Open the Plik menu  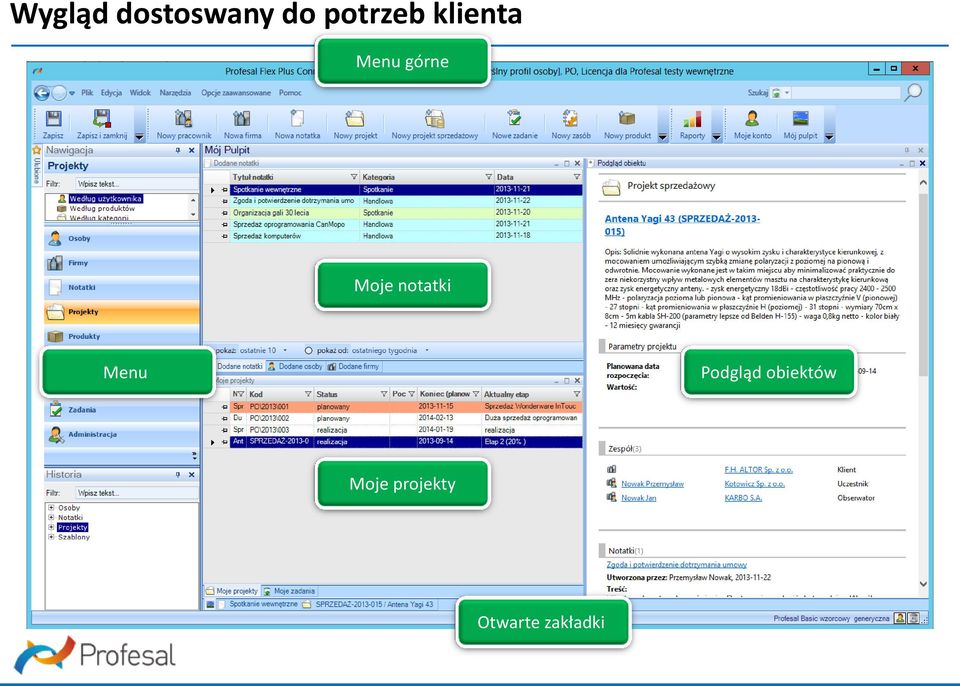tap(87, 92)
